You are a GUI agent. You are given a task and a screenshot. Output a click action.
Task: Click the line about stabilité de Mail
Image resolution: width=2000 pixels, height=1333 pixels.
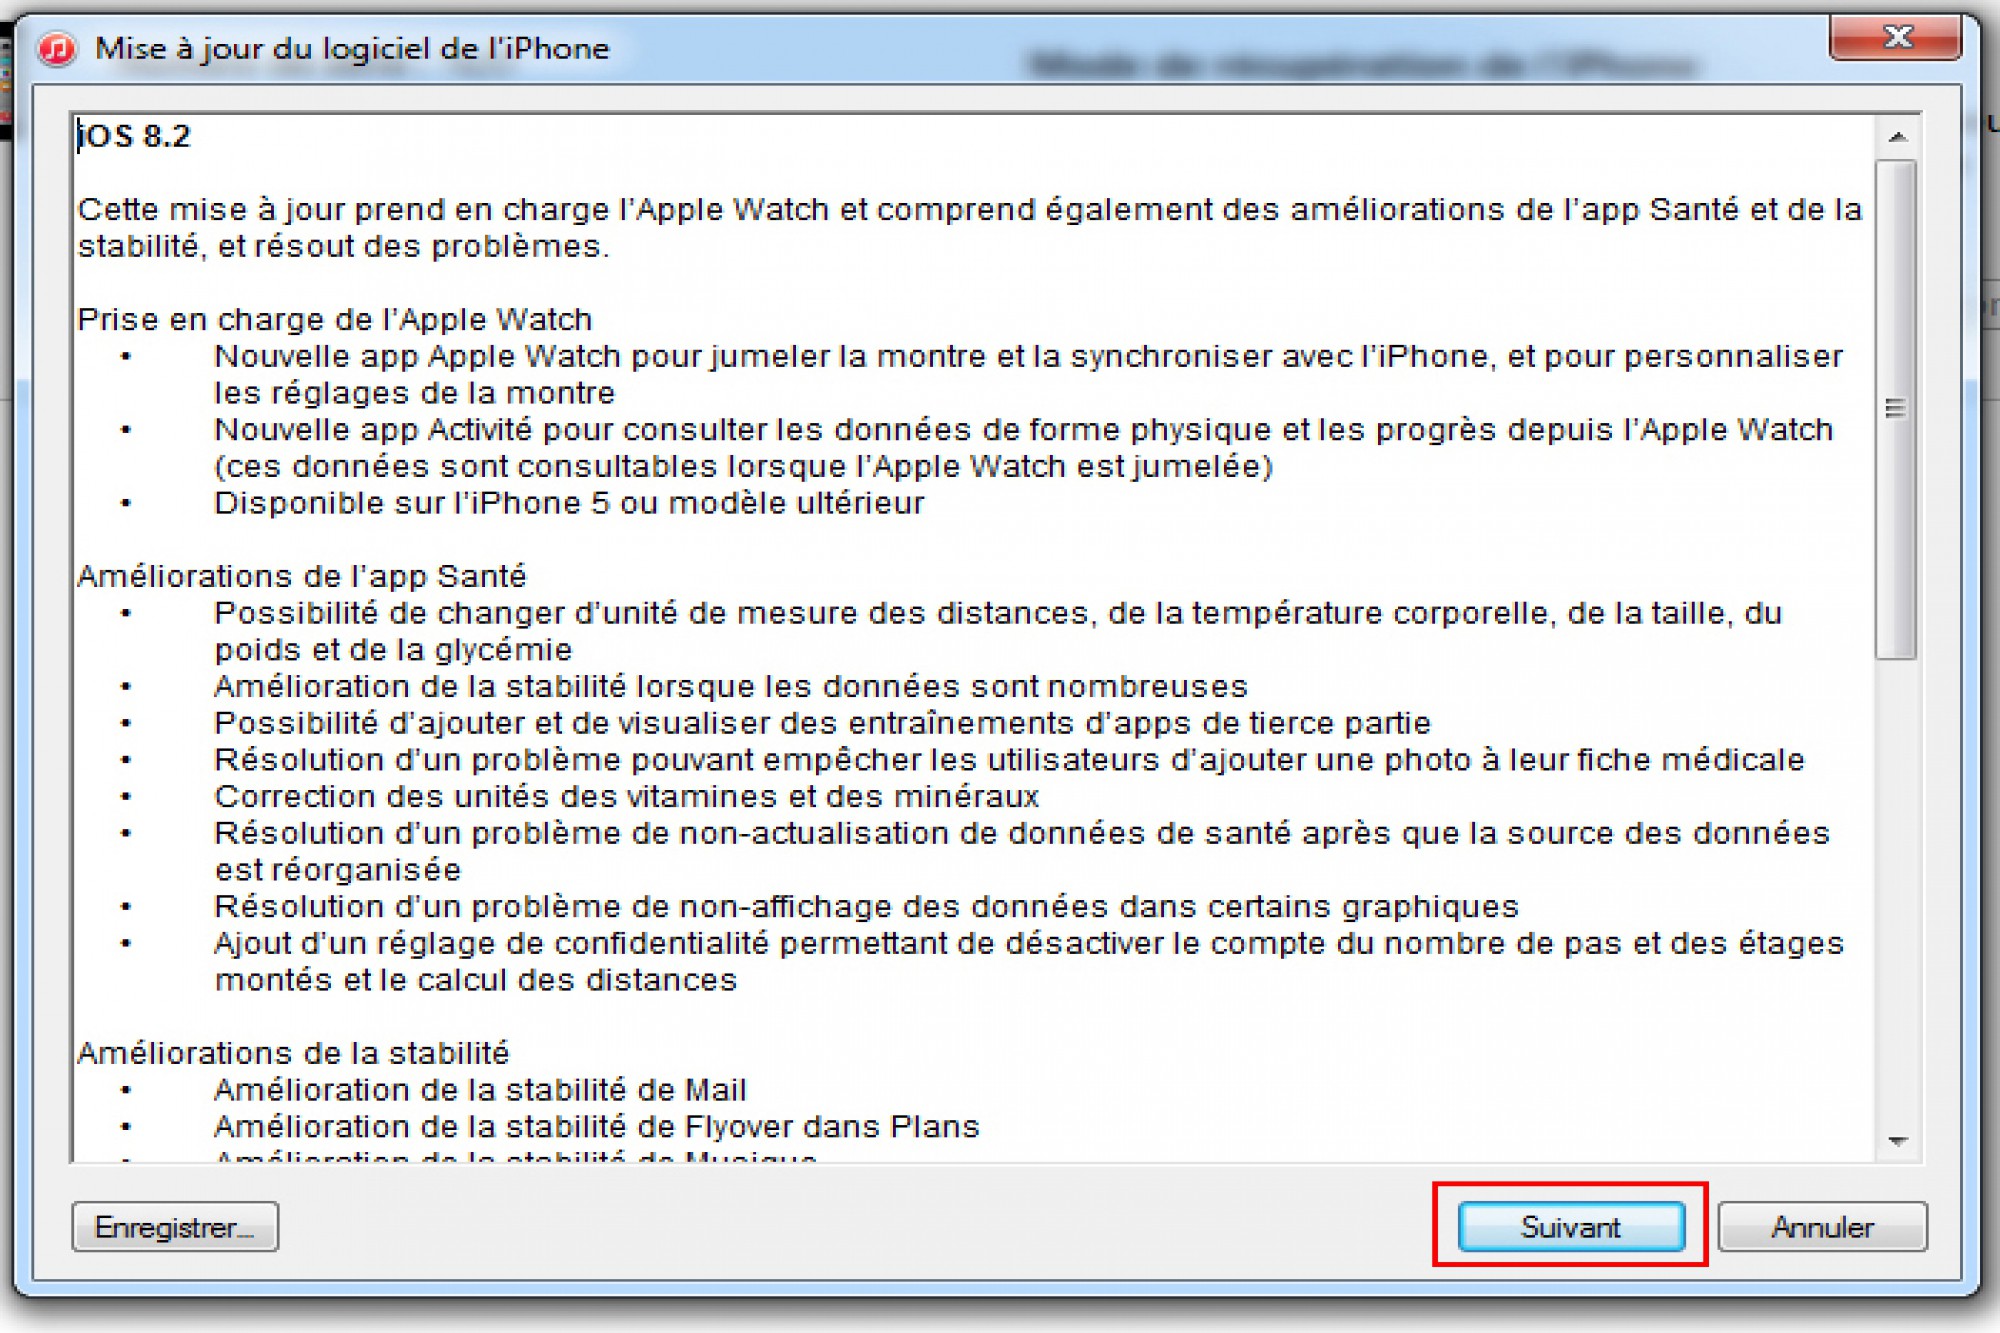[x=480, y=1090]
